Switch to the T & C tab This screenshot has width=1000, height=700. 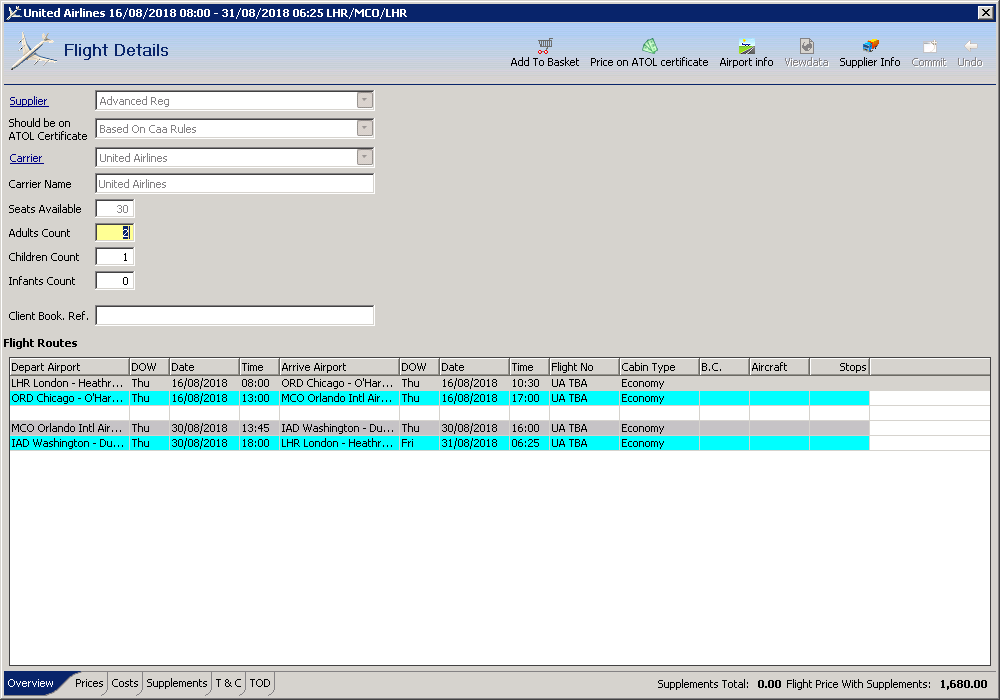(228, 683)
